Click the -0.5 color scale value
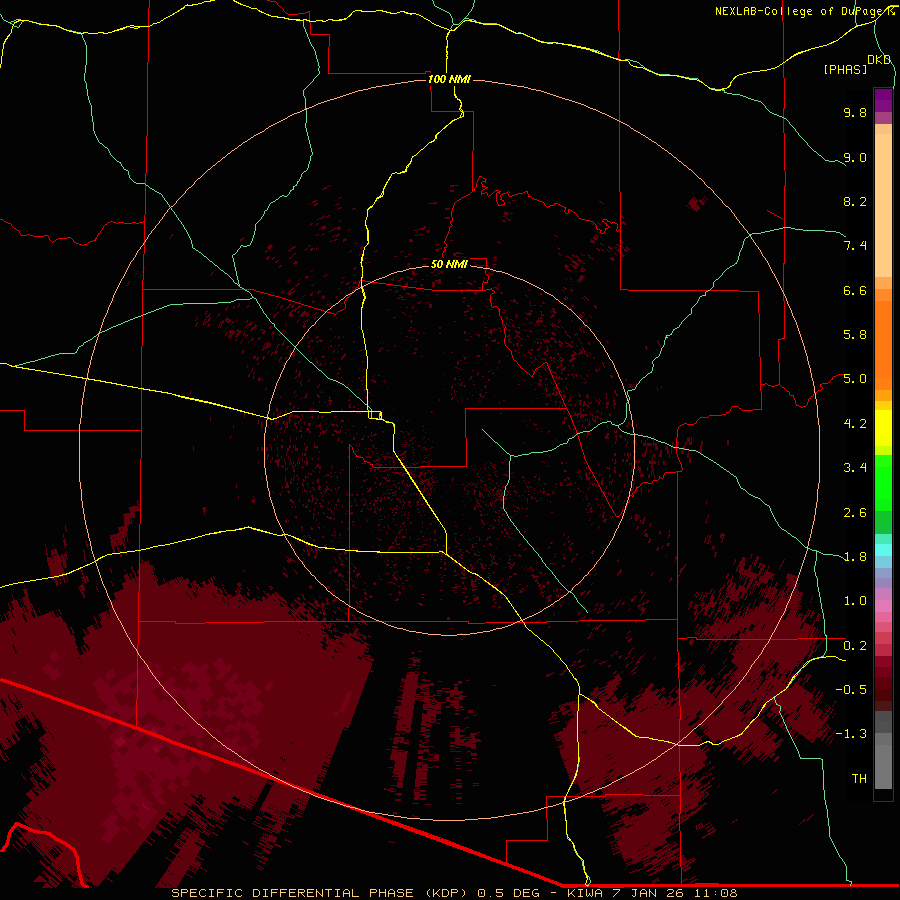 (851, 690)
